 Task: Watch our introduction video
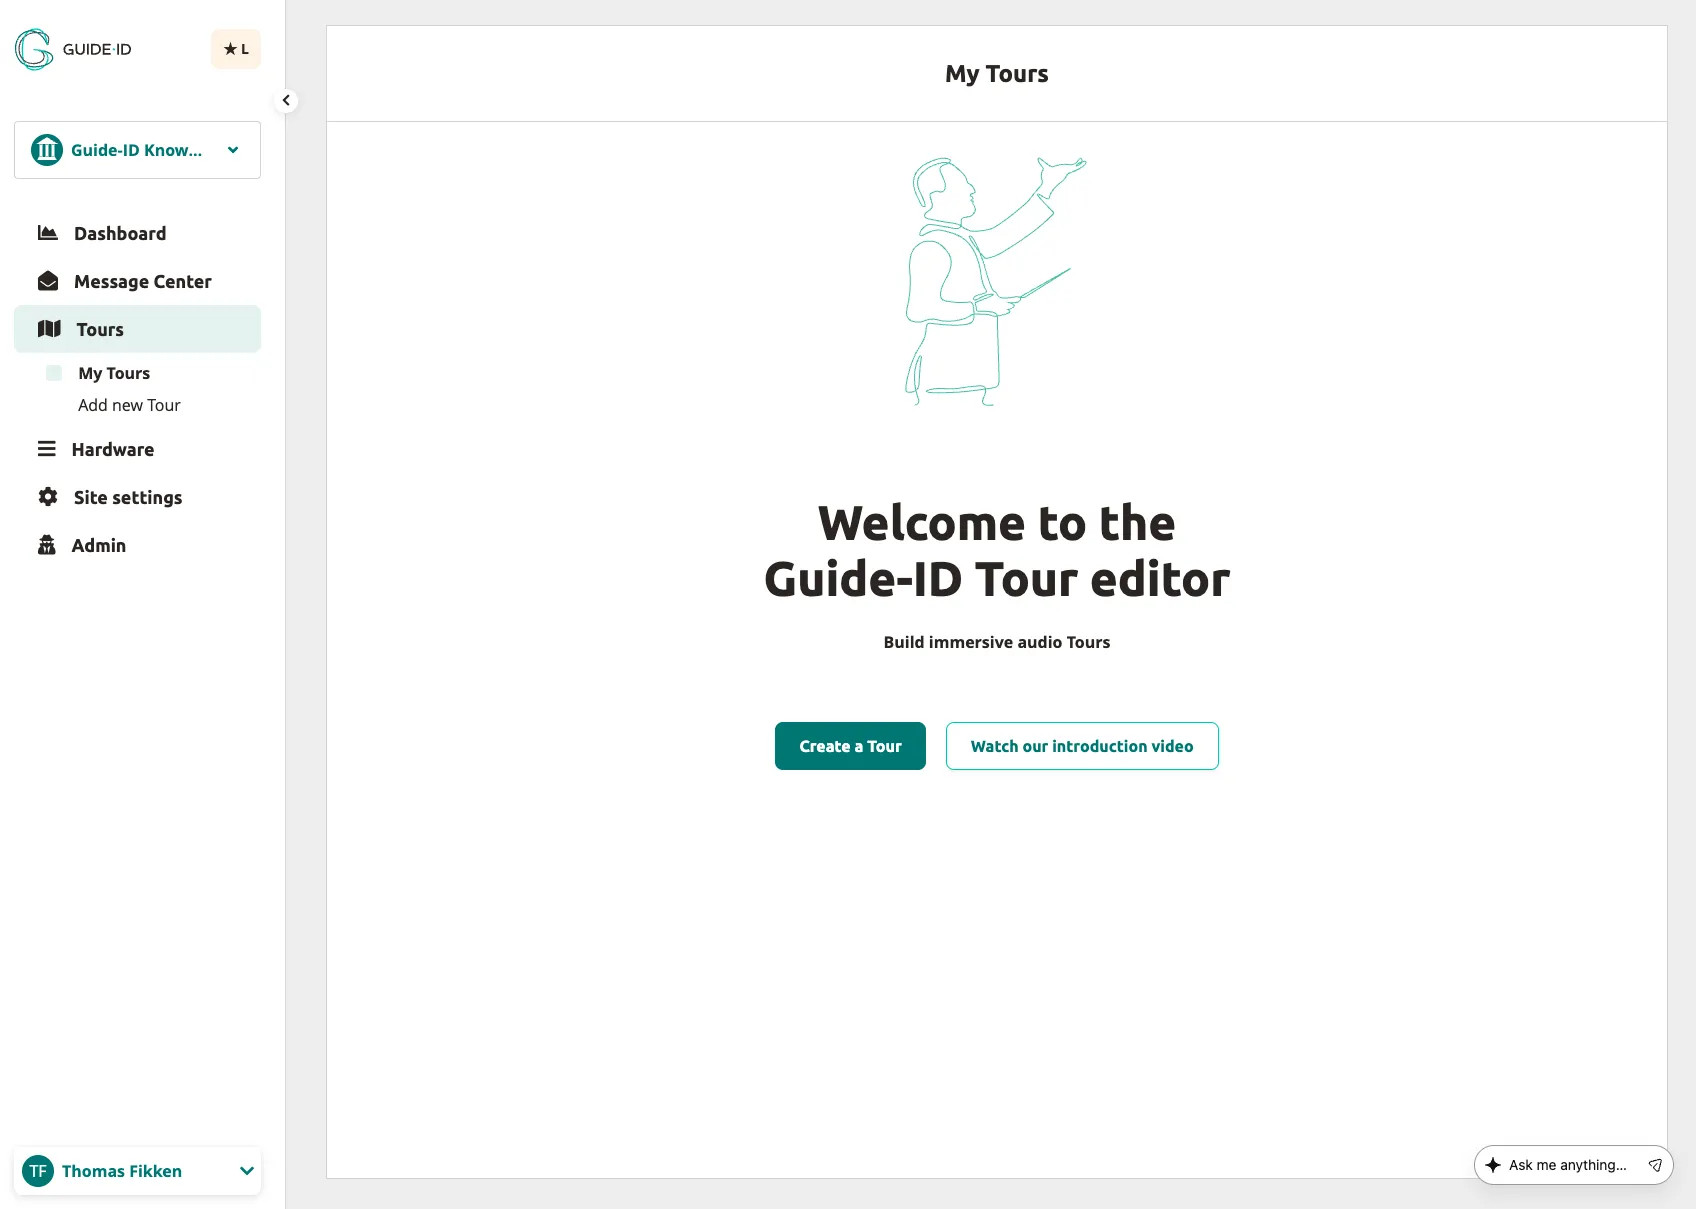click(x=1082, y=746)
